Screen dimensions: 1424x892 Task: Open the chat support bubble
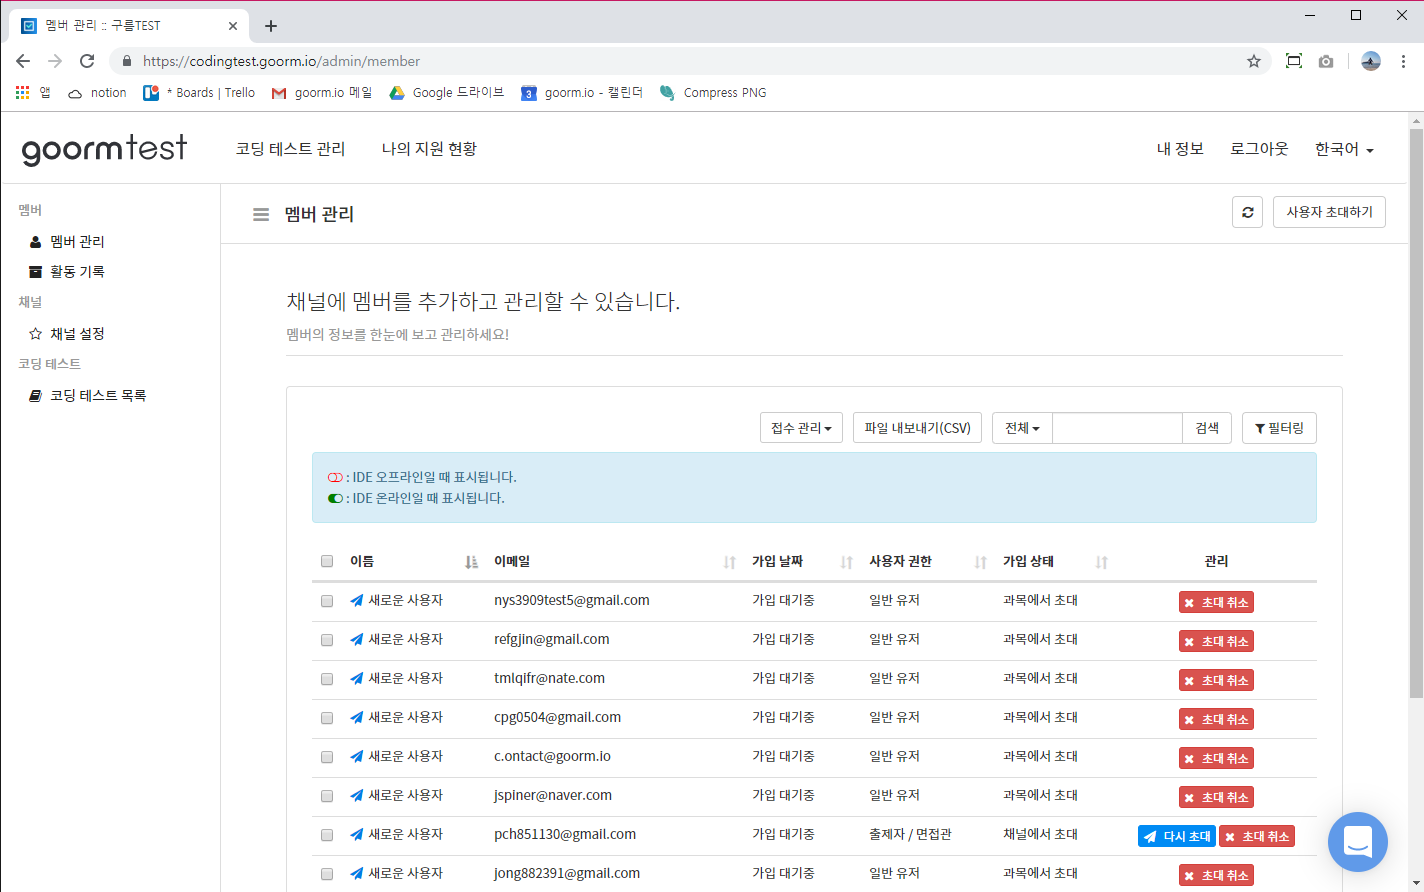pyautogui.click(x=1357, y=842)
